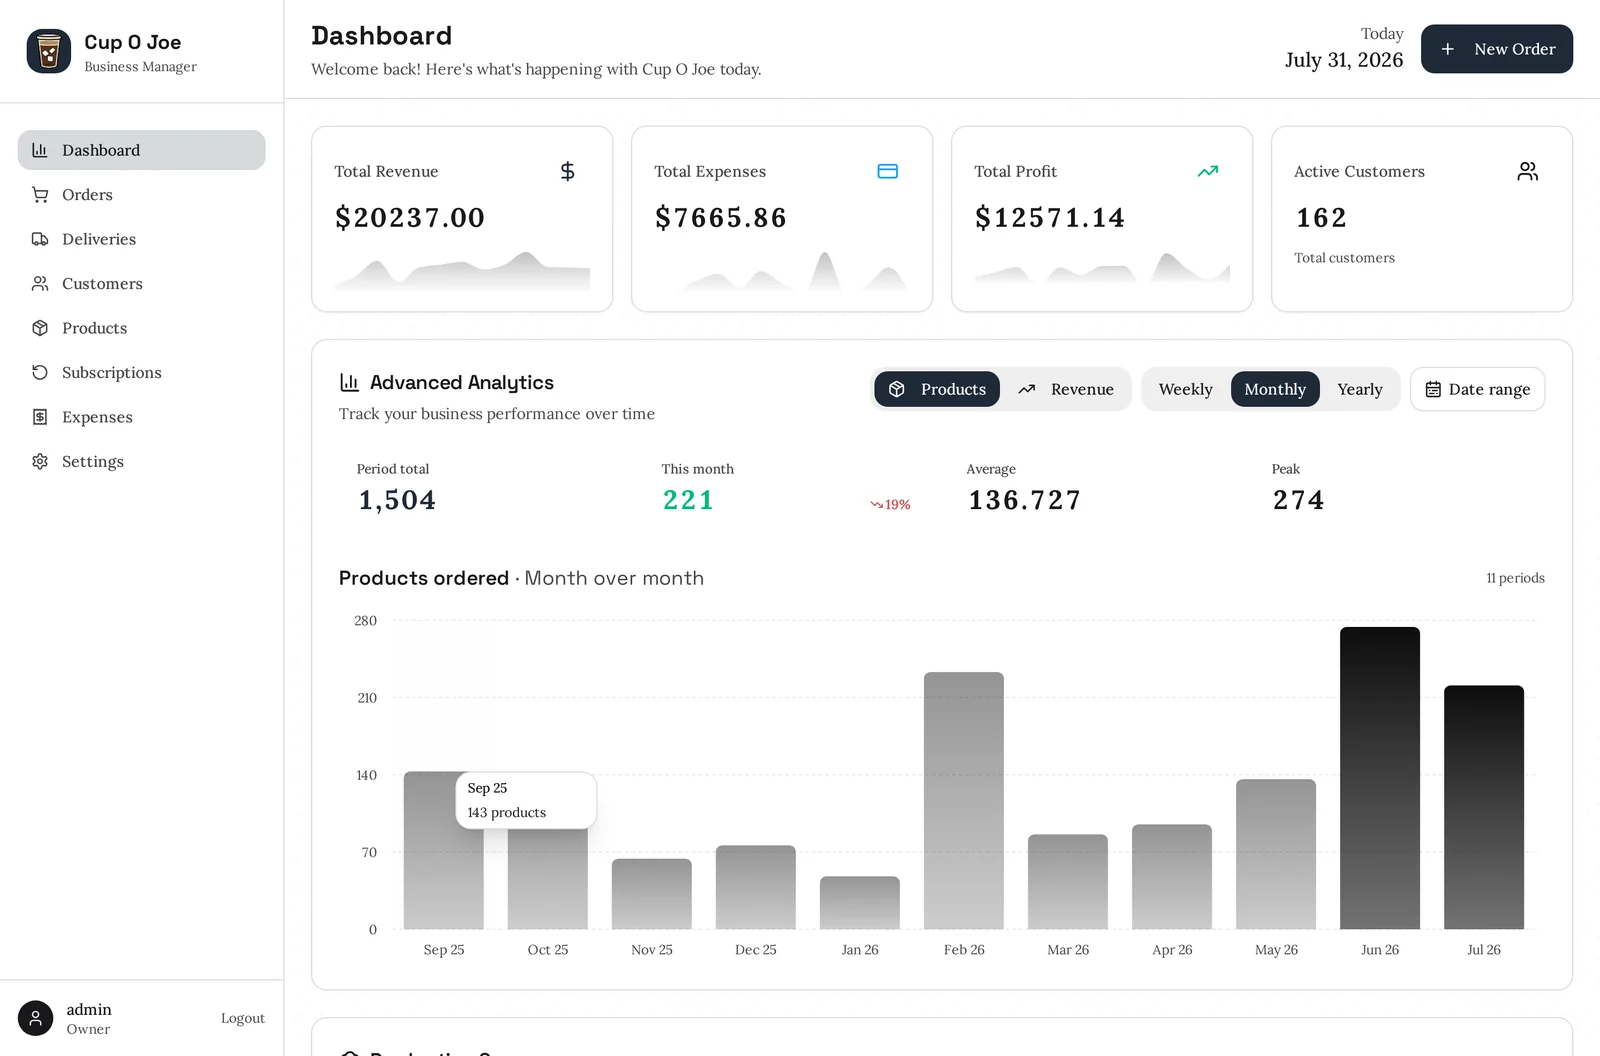Image resolution: width=1600 pixels, height=1056 pixels.
Task: Click the Nov 25 bar
Action: point(652,894)
